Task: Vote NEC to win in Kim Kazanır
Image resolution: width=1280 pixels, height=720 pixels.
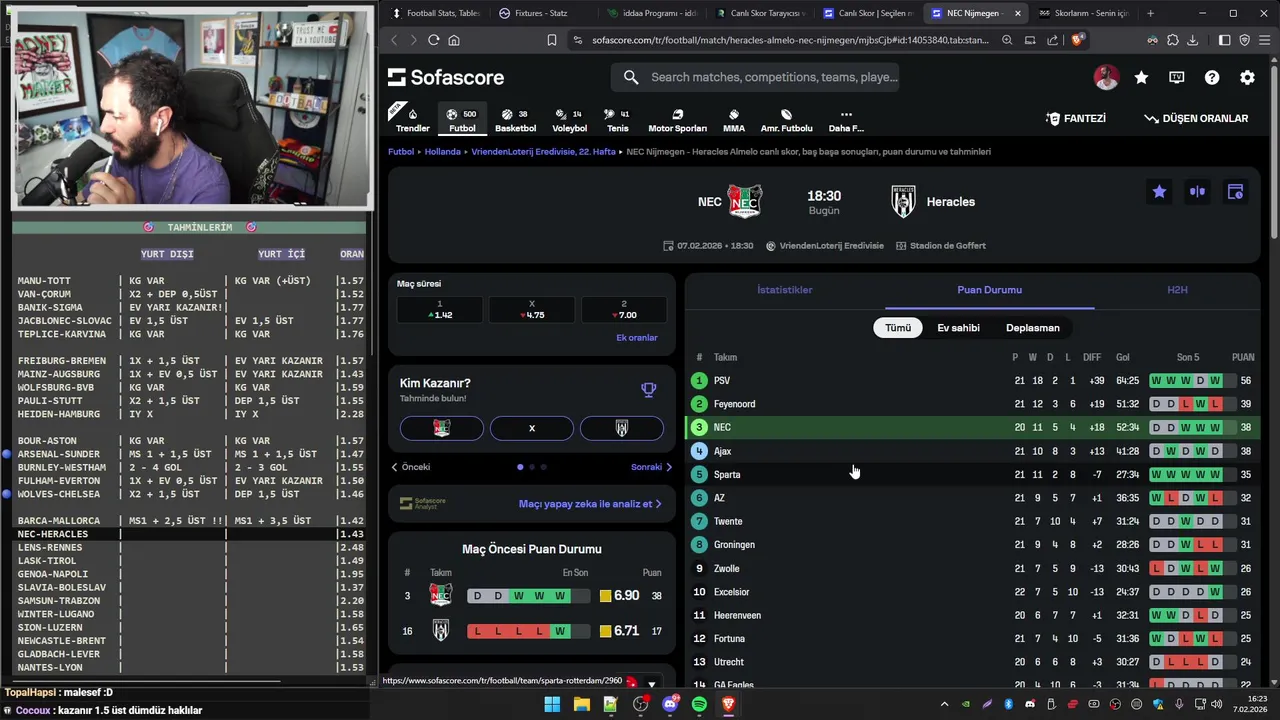Action: [x=442, y=428]
